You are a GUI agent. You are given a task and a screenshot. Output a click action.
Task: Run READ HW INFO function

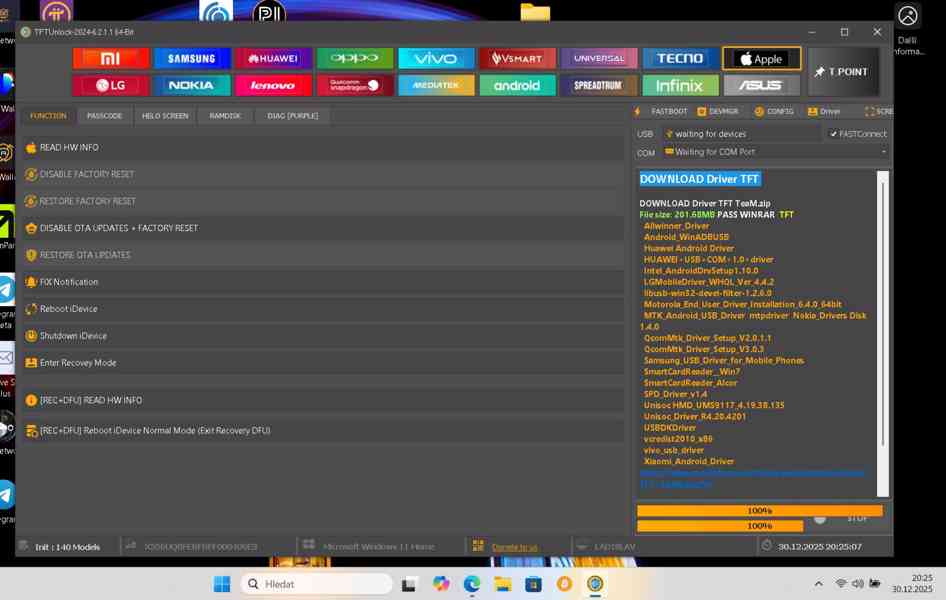pos(69,148)
